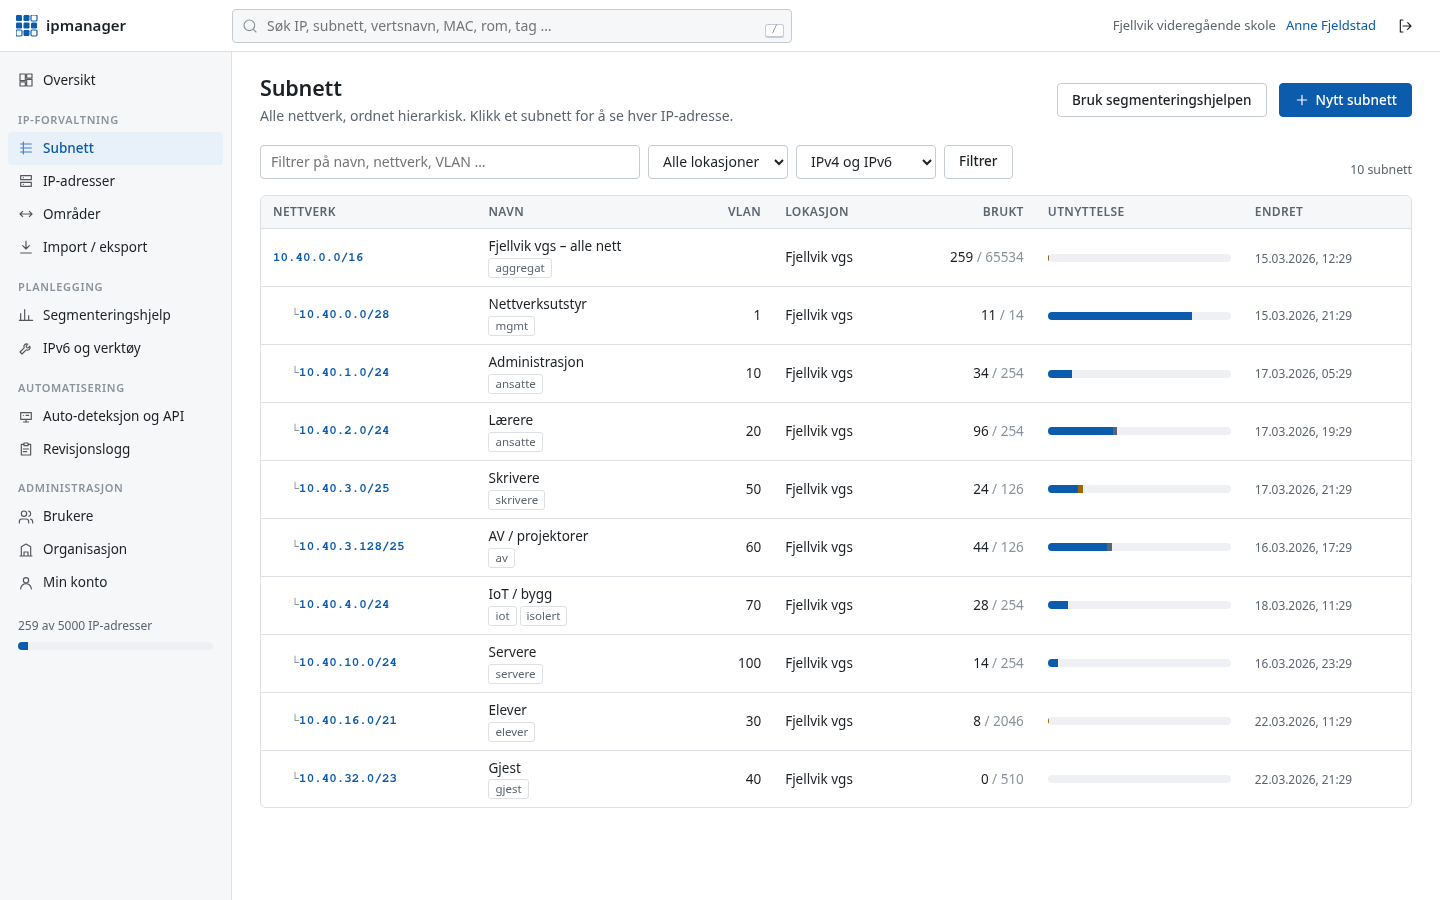Click the isolert tag on IoT / bygg
The width and height of the screenshot is (1440, 900).
coord(543,616)
